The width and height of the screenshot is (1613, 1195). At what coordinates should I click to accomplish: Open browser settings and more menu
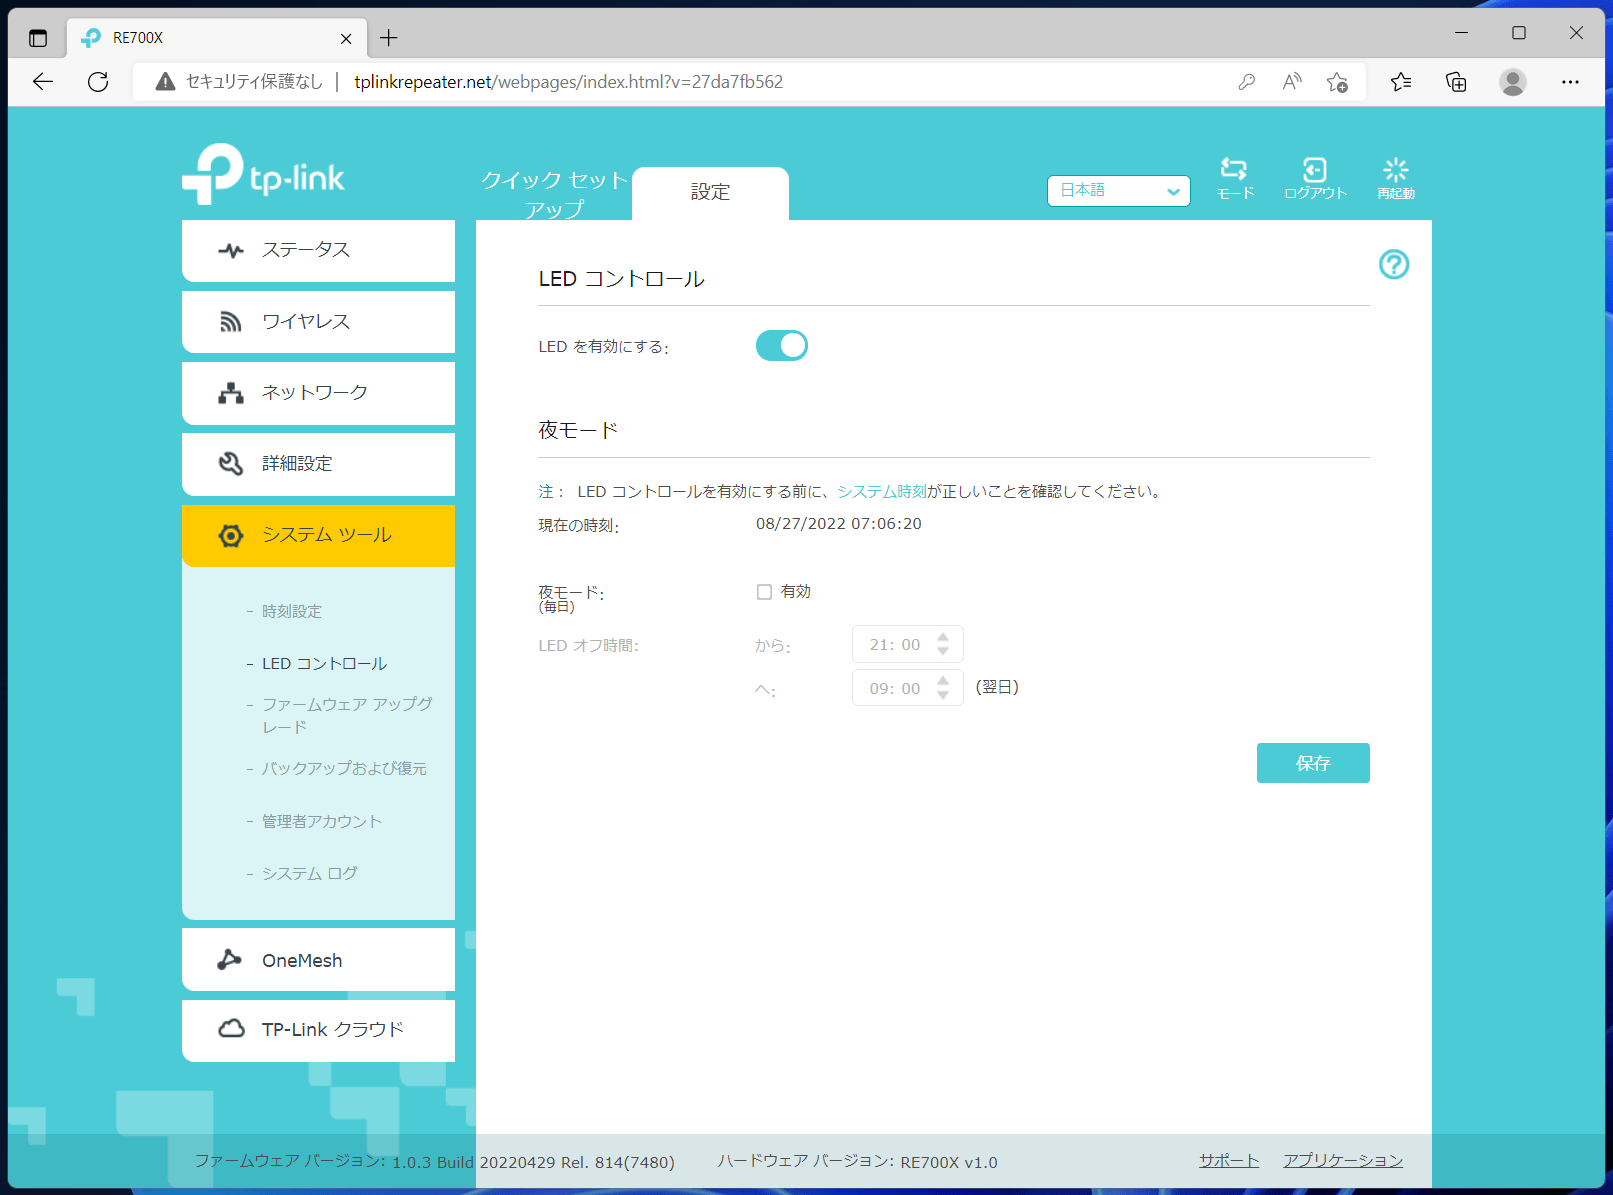[x=1570, y=82]
